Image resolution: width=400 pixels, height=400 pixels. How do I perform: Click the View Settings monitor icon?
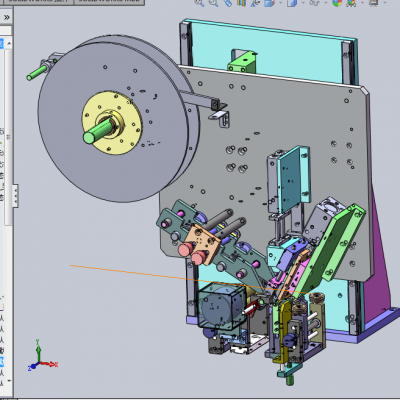tap(373, 3)
